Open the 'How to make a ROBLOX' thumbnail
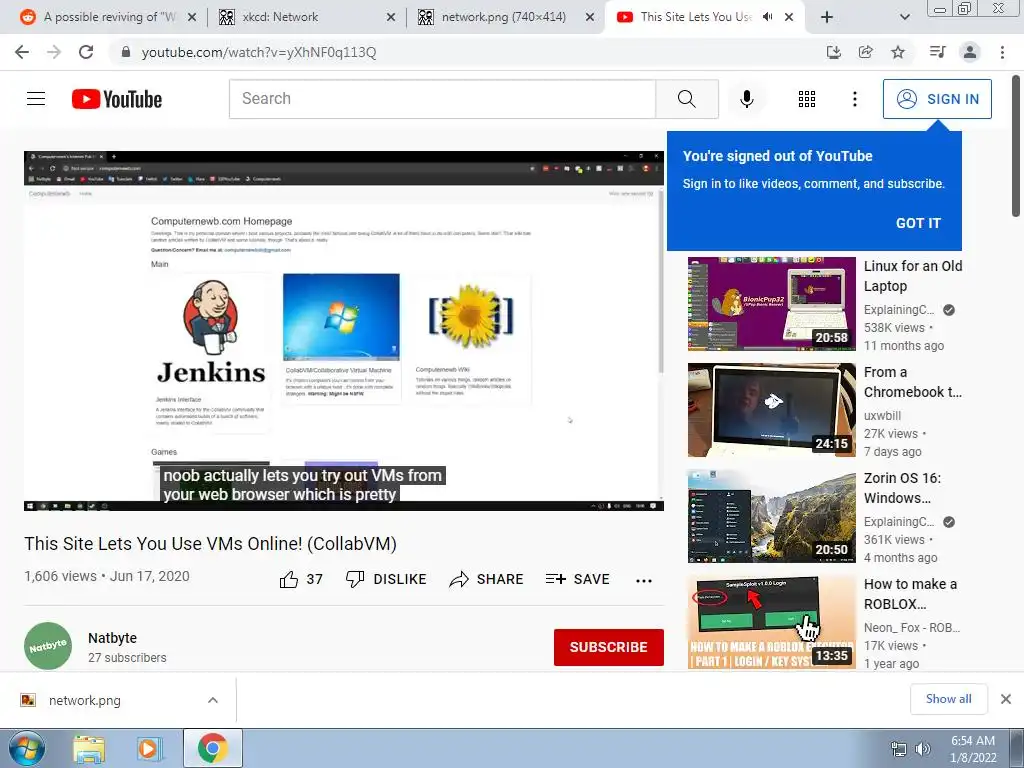This screenshot has height=768, width=1024. coord(771,622)
